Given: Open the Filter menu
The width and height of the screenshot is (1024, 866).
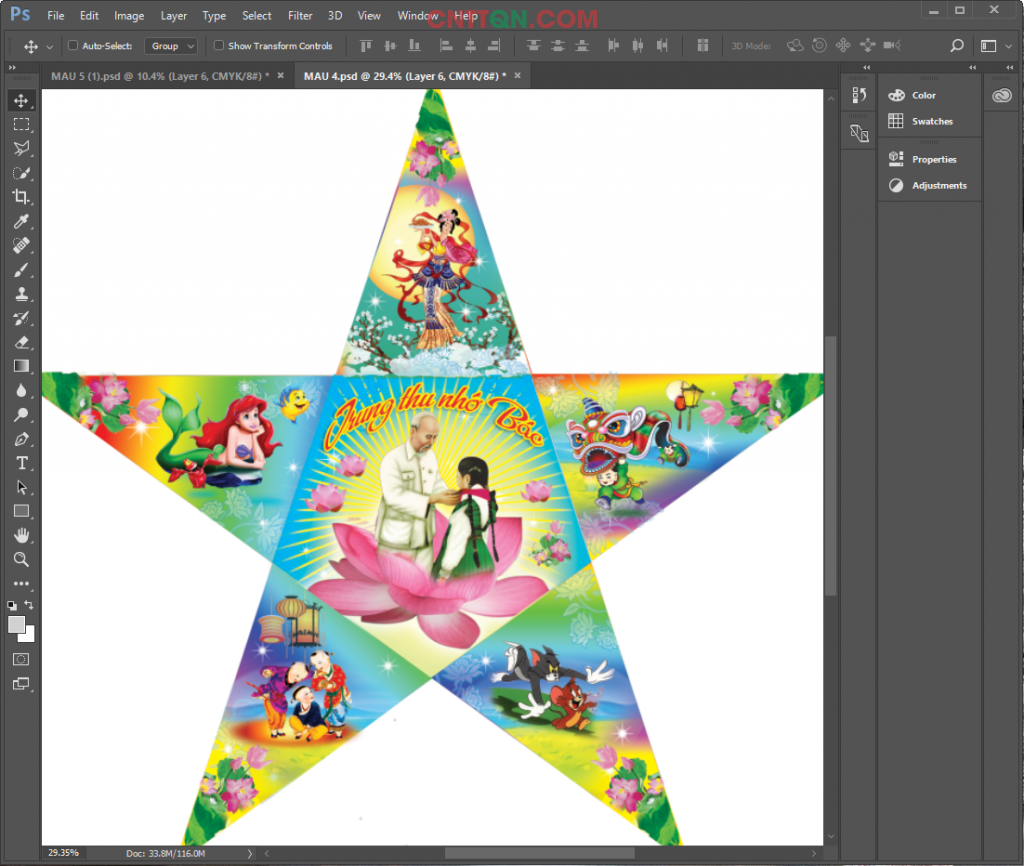Looking at the screenshot, I should click(300, 16).
